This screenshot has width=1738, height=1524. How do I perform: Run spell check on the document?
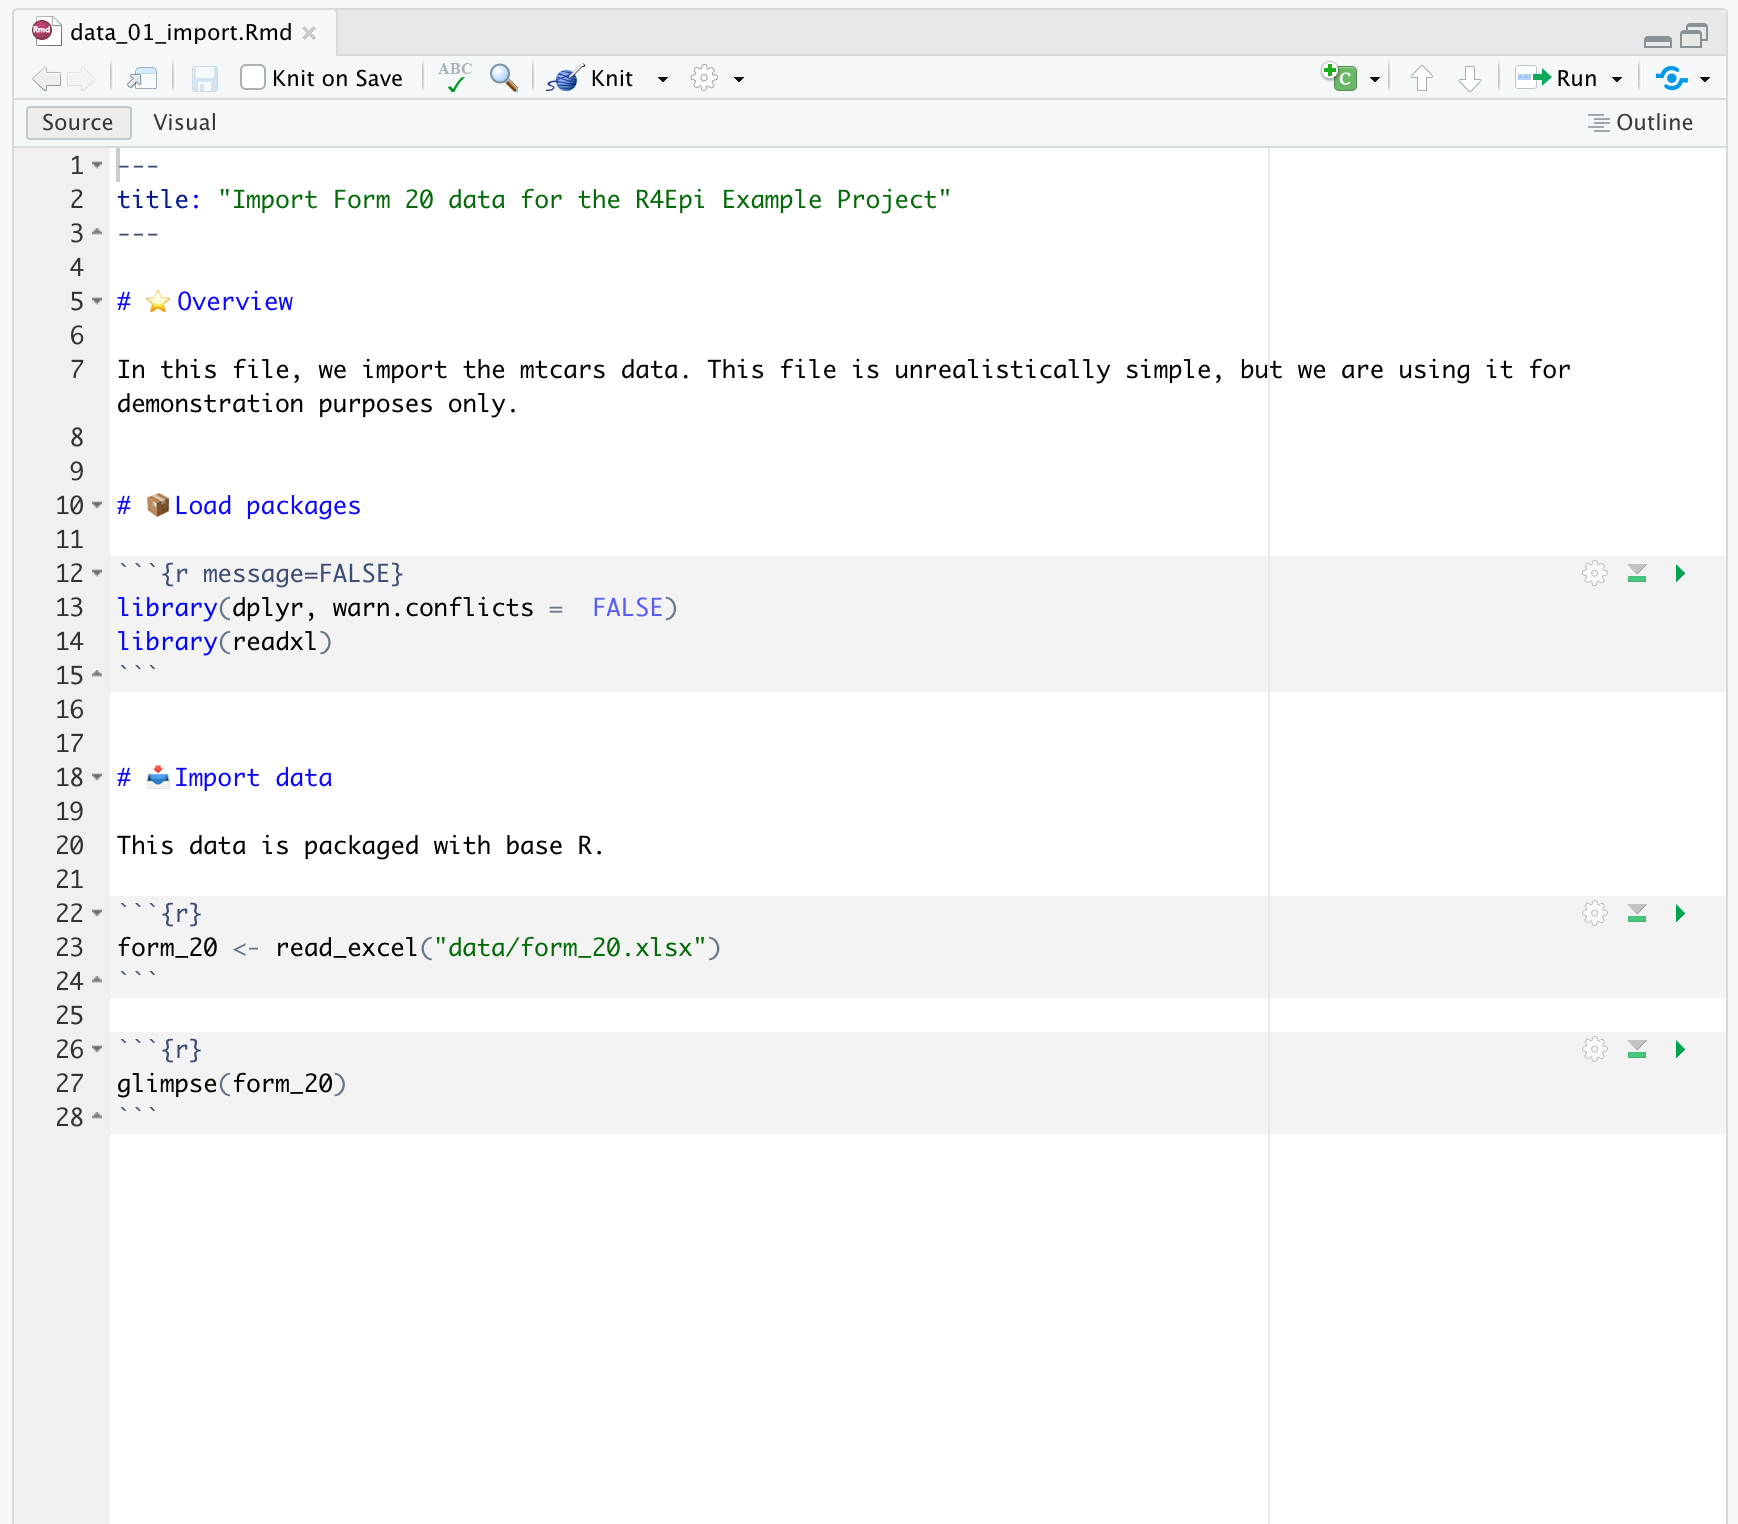tap(455, 78)
